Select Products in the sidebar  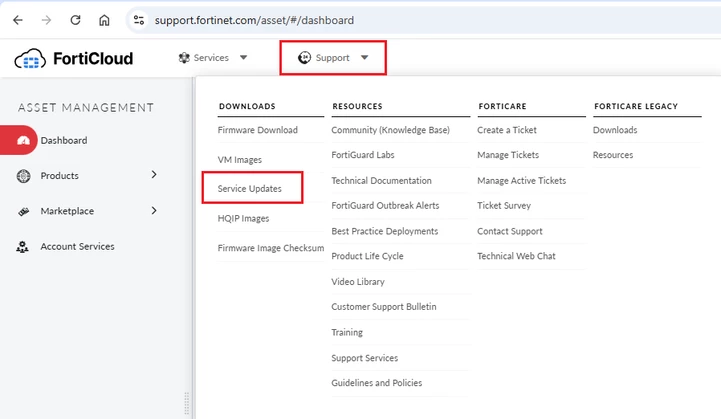point(59,176)
